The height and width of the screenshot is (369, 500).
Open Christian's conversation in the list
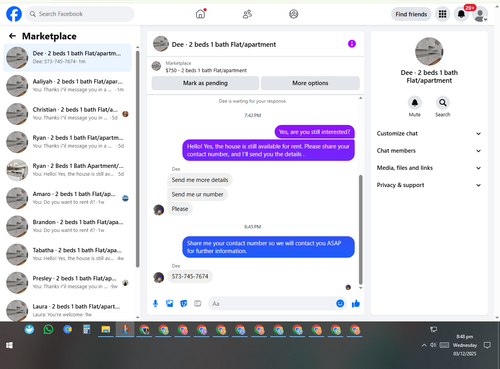point(67,114)
